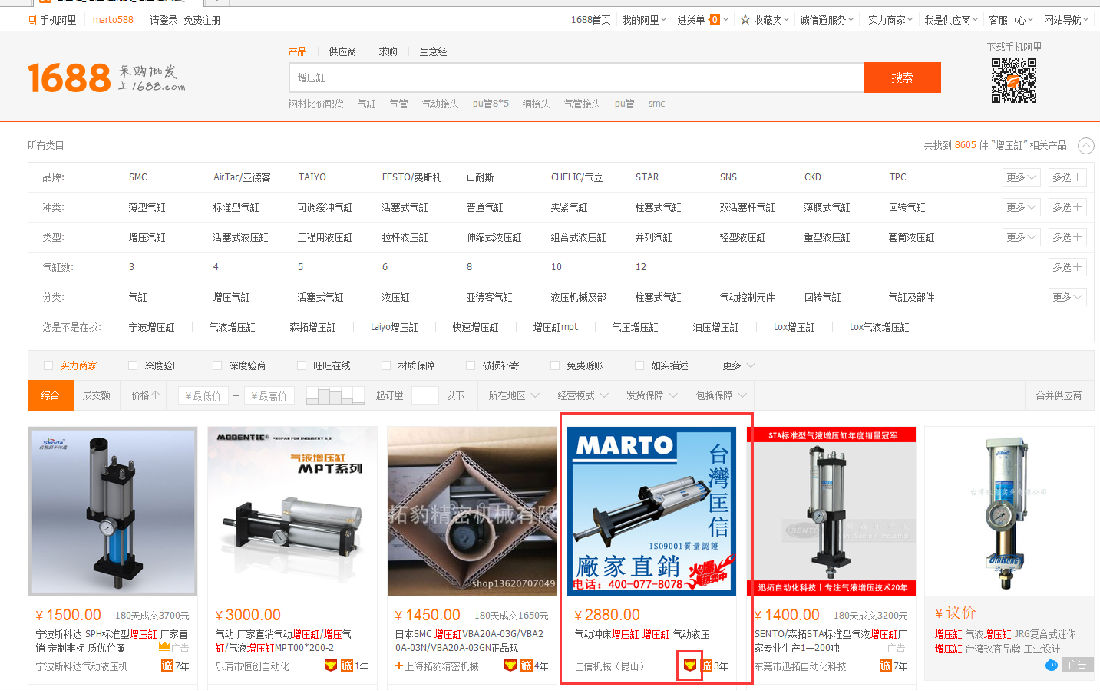Image resolution: width=1100 pixels, height=691 pixels.
Task: Expand 更多 in the 薄型气缸 filter row
Action: (x=1020, y=208)
